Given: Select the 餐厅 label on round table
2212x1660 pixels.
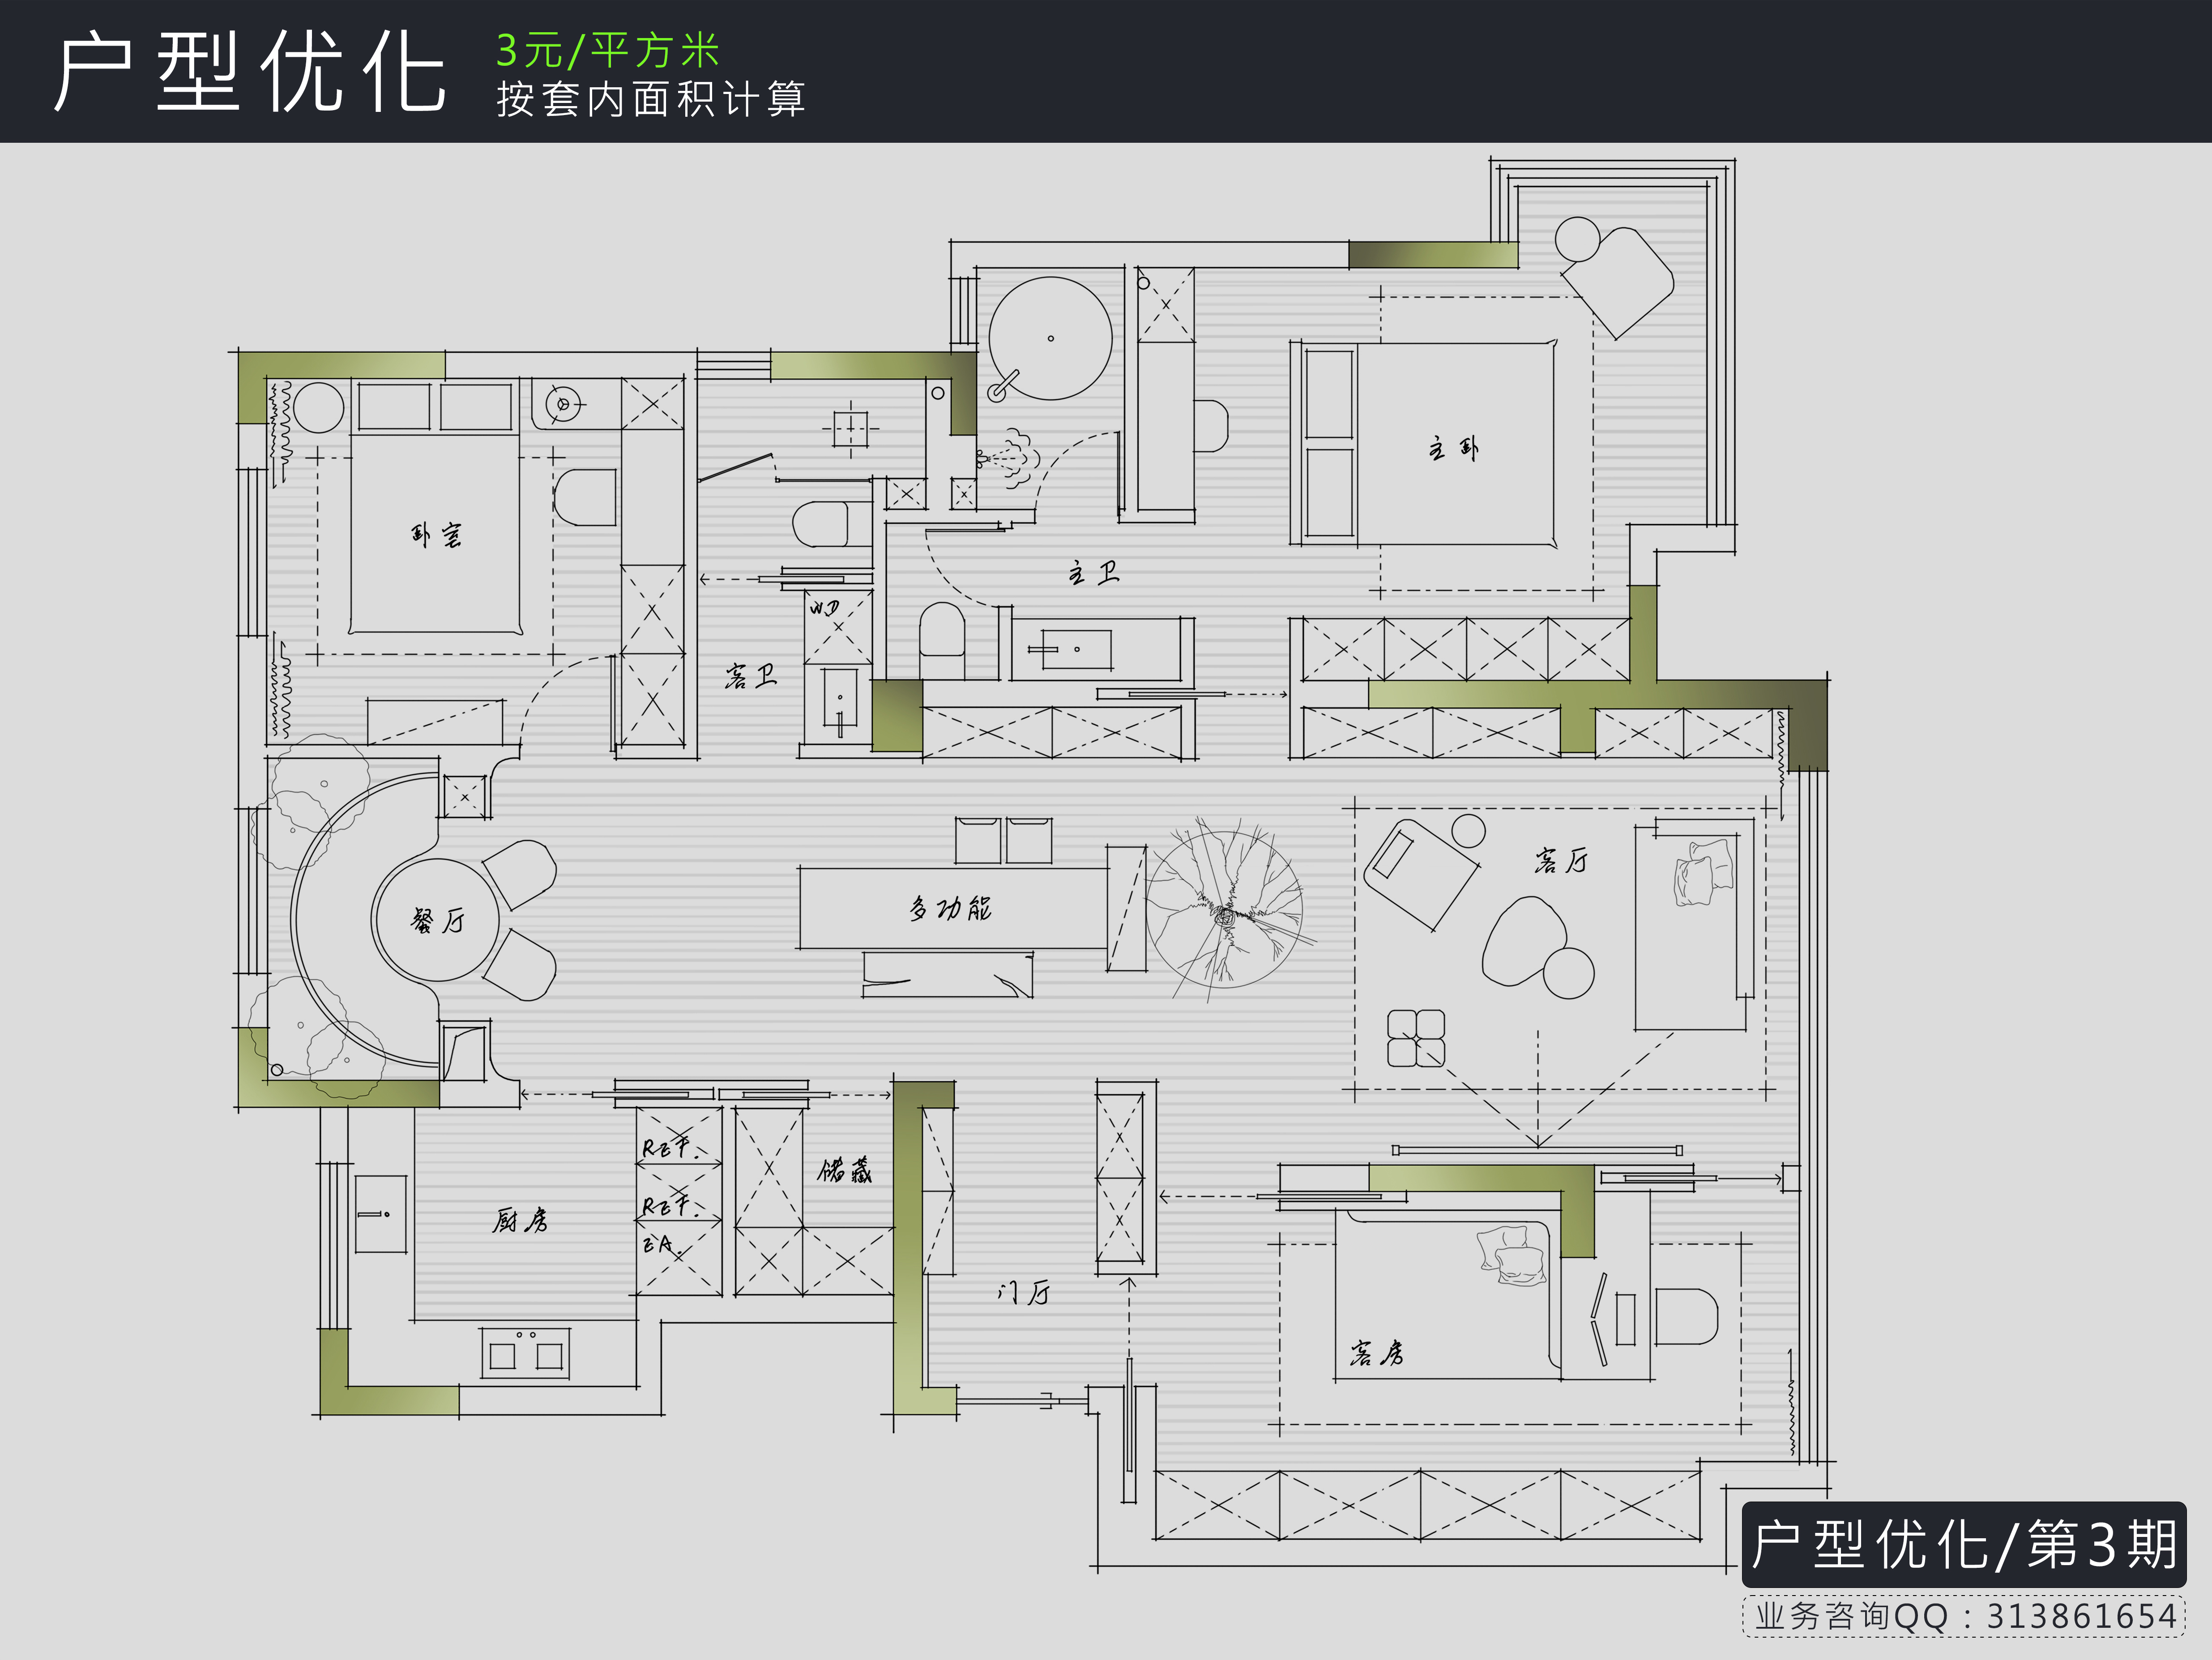Looking at the screenshot, I should [438, 920].
